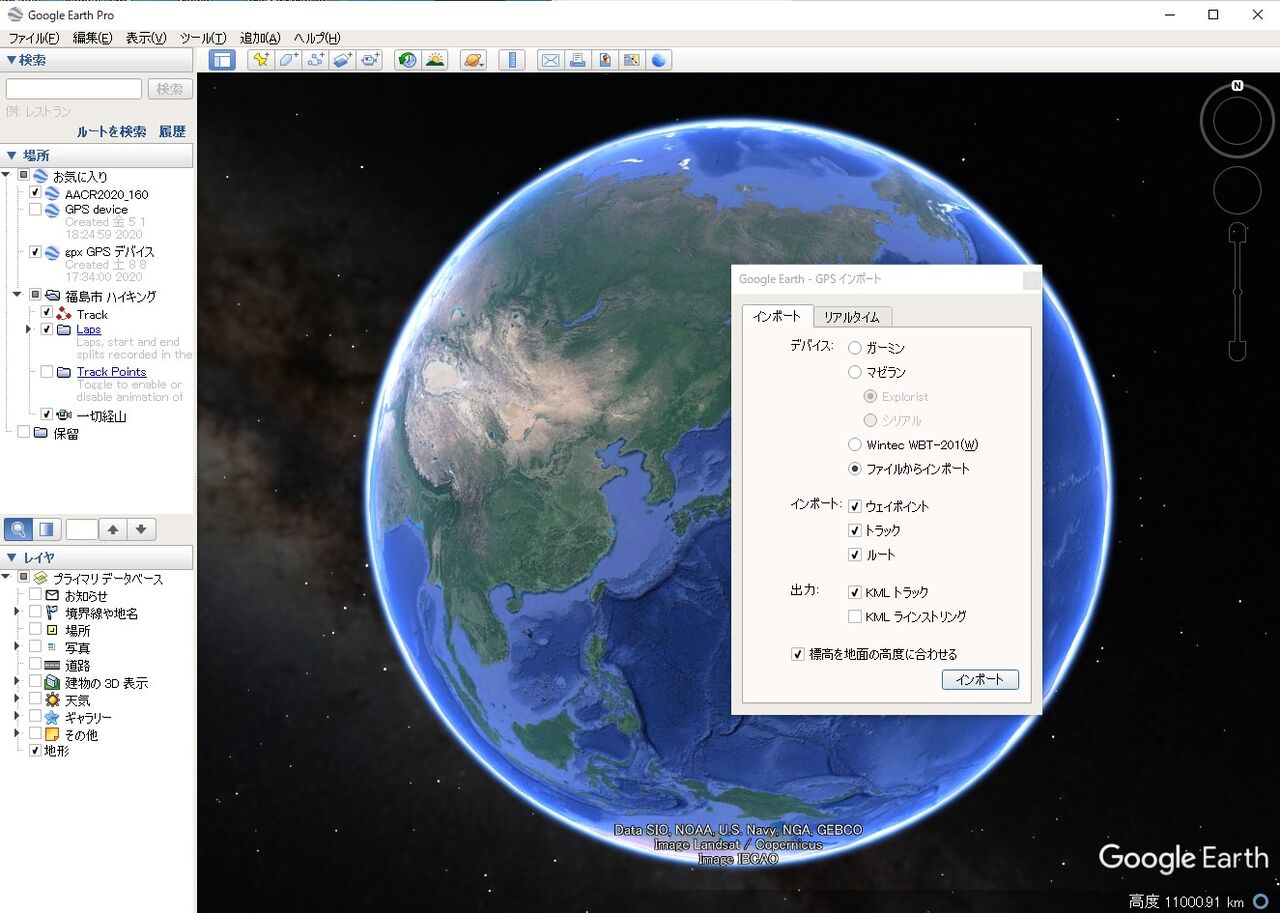Image resolution: width=1280 pixels, height=913 pixels.
Task: Click the zoom slider handle
Action: tap(1237, 292)
